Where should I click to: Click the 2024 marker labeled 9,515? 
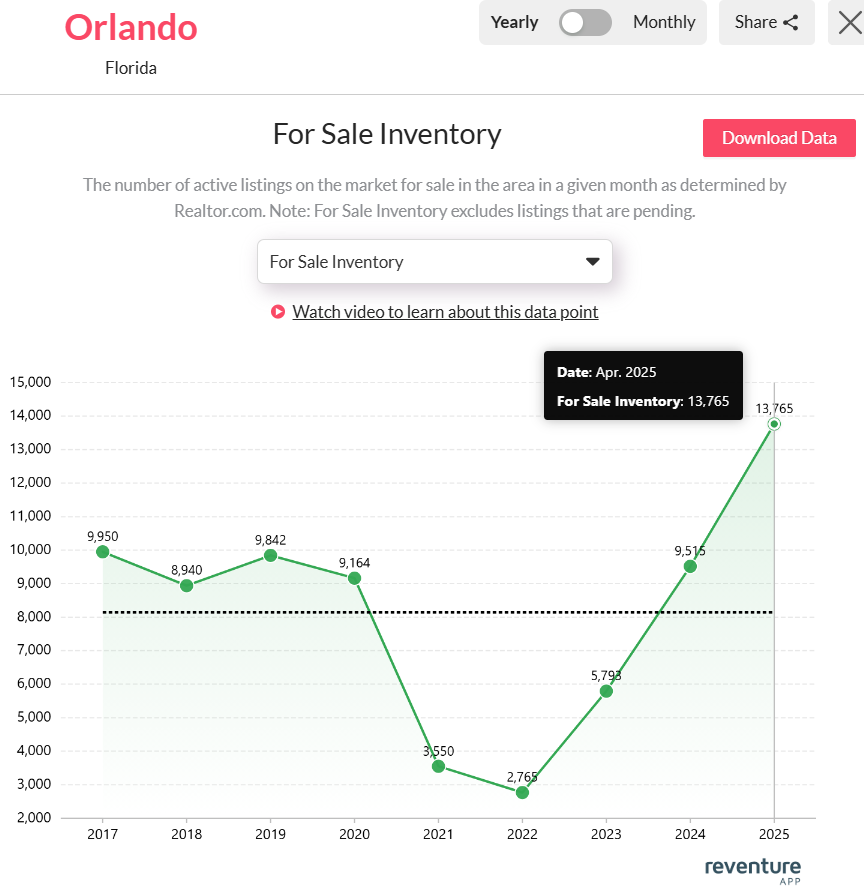click(690, 566)
